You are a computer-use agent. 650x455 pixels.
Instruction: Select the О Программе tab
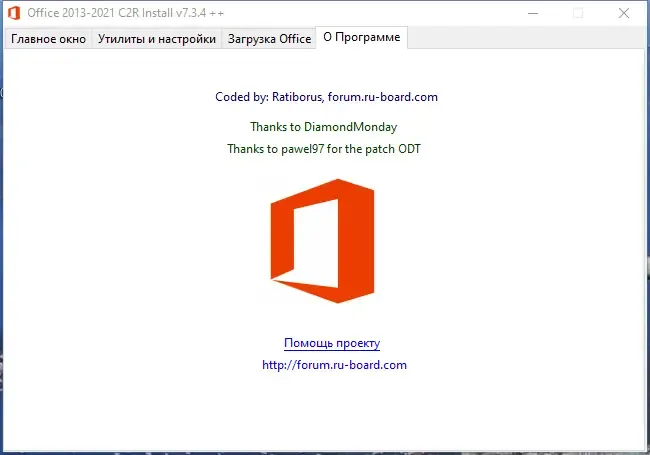[x=361, y=38]
